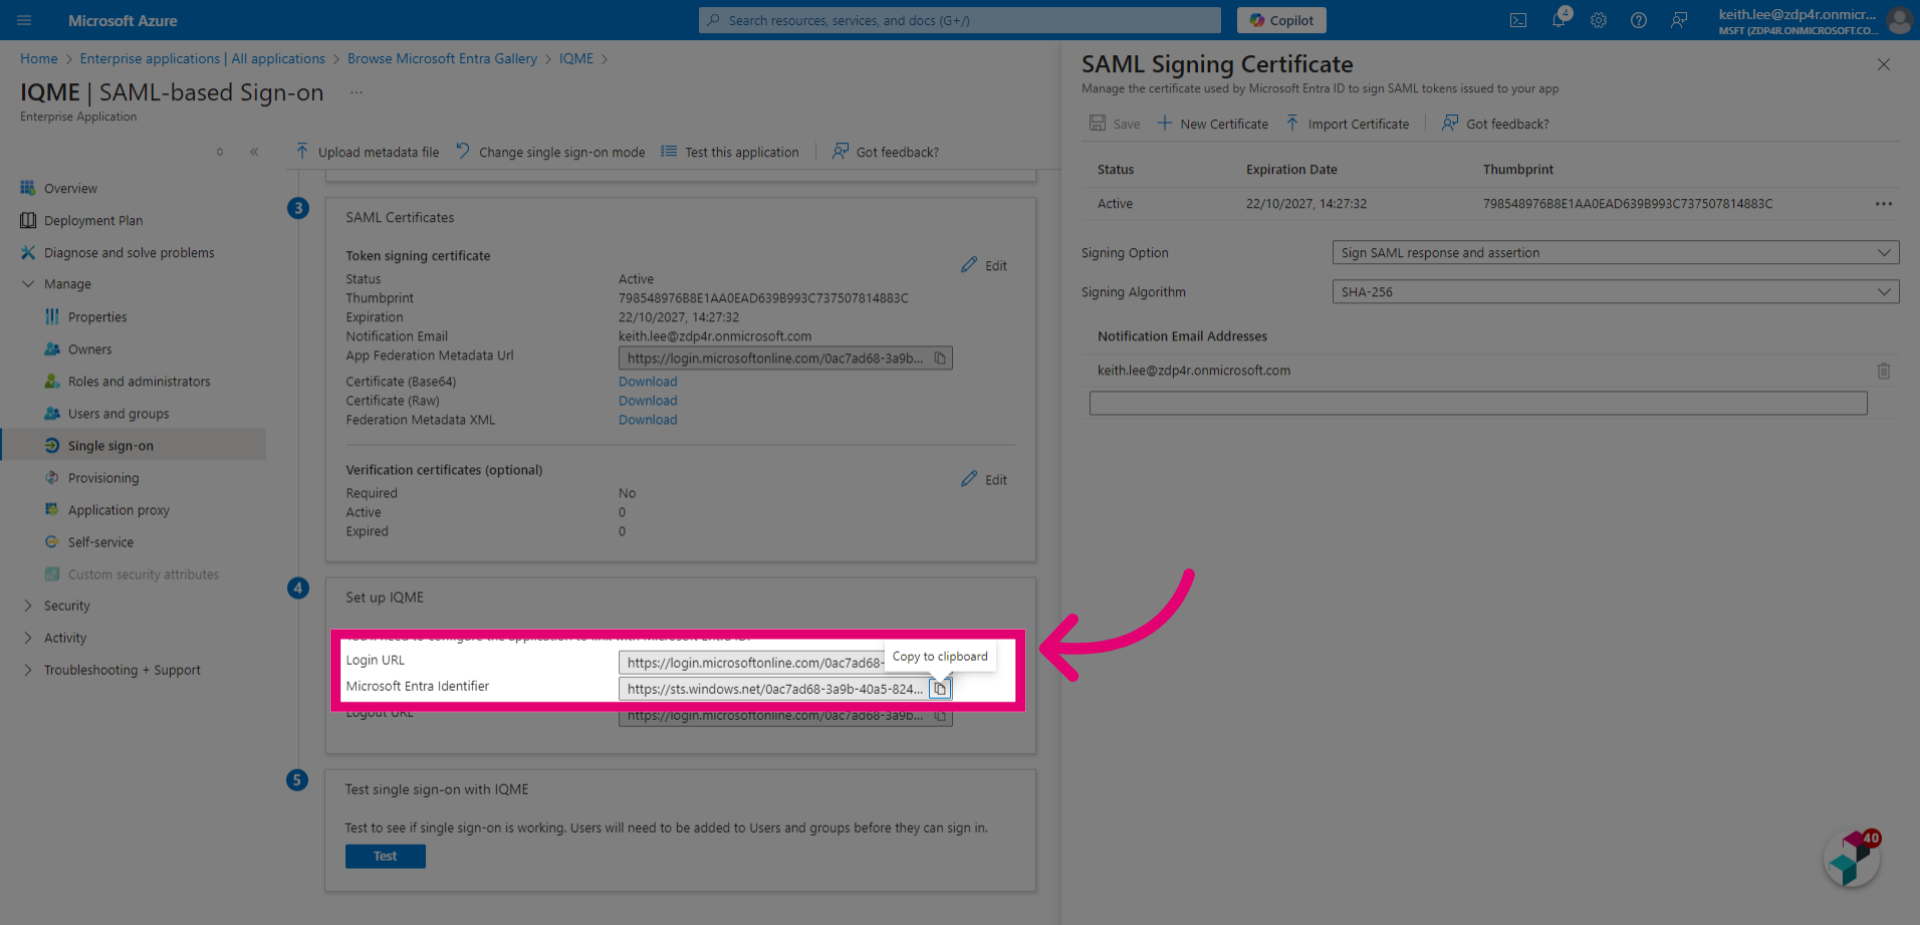Go to Home breadcrumb
This screenshot has width=1920, height=925.
tap(39, 59)
